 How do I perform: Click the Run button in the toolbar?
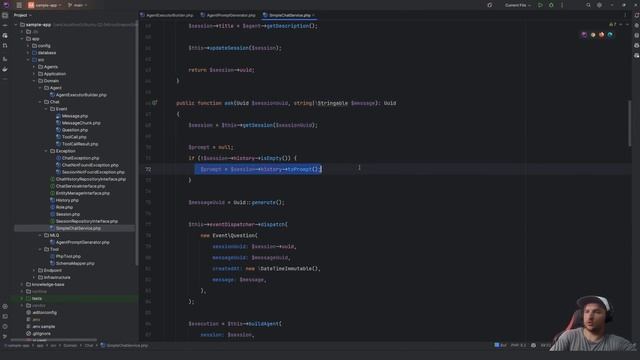(540, 5)
